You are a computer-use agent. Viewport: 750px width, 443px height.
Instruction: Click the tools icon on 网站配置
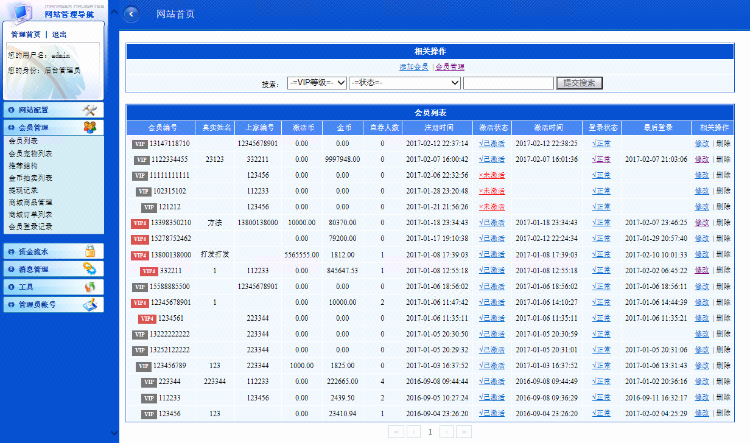click(89, 110)
